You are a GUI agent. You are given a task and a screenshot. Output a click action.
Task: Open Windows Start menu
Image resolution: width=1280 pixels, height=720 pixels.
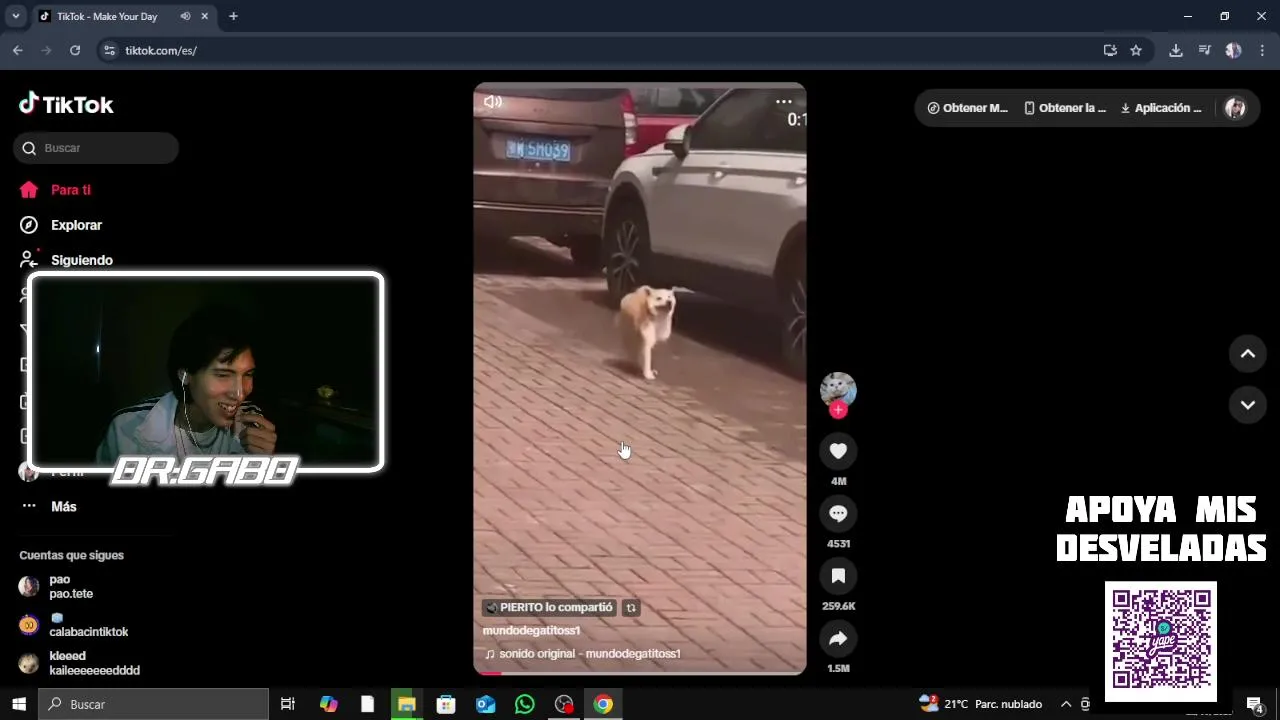[18, 704]
